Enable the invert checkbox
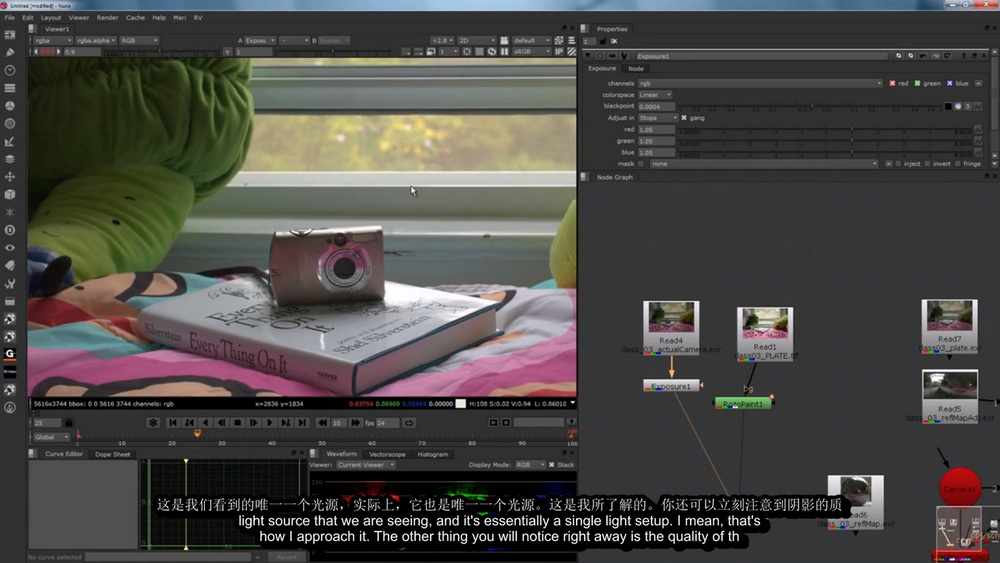Image resolution: width=1000 pixels, height=563 pixels. [x=927, y=164]
